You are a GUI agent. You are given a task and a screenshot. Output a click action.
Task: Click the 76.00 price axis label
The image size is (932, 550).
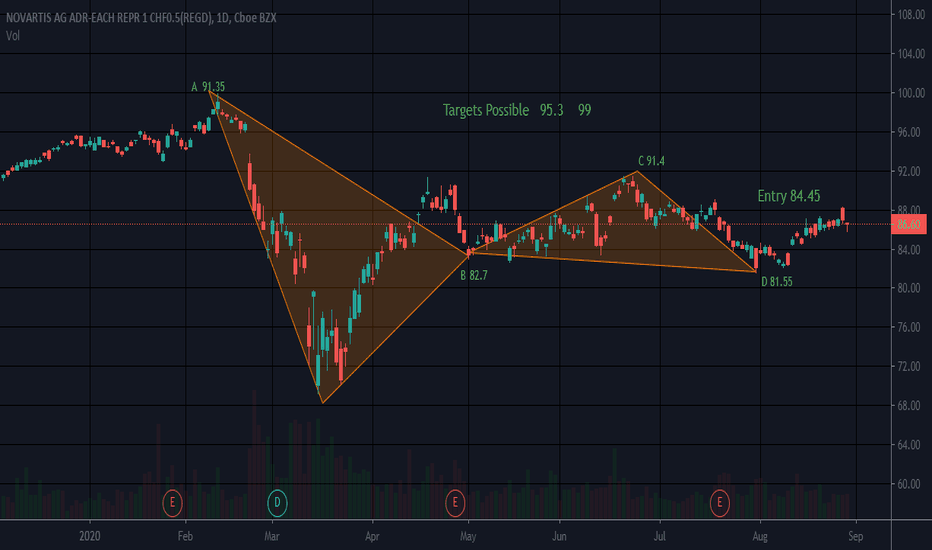911,328
